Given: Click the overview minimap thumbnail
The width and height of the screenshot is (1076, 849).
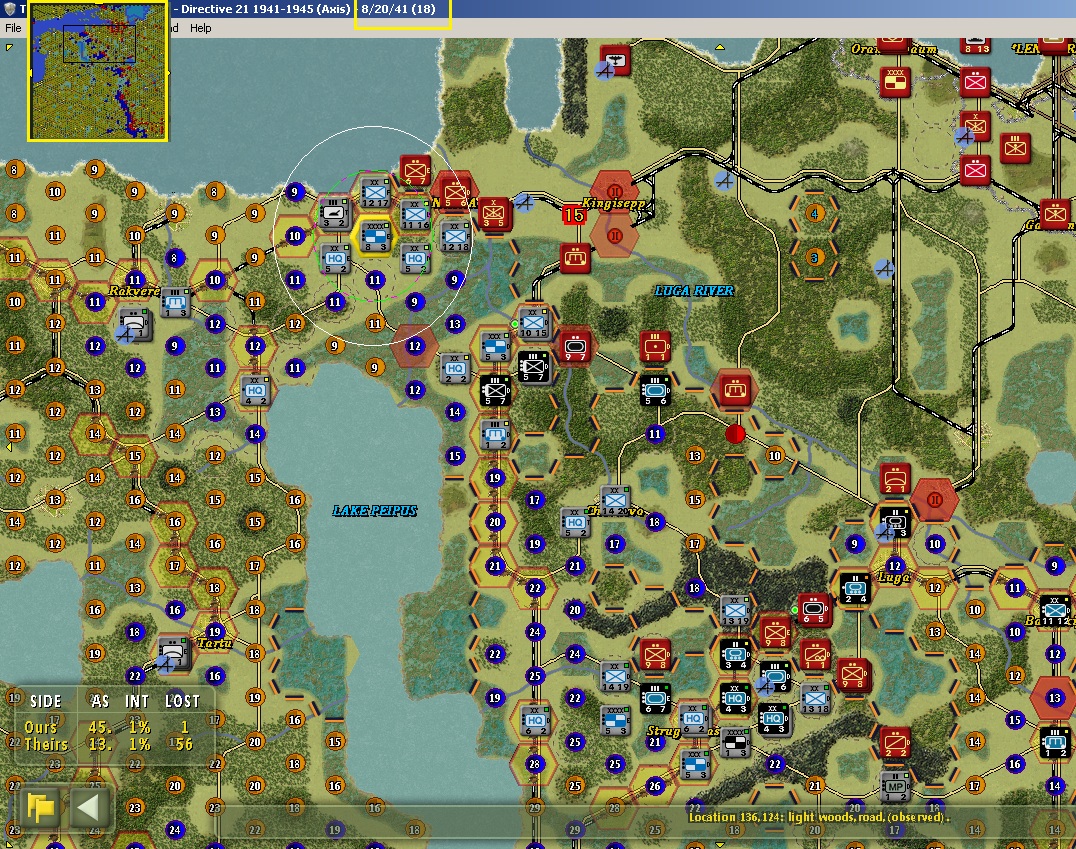Looking at the screenshot, I should click(98, 71).
